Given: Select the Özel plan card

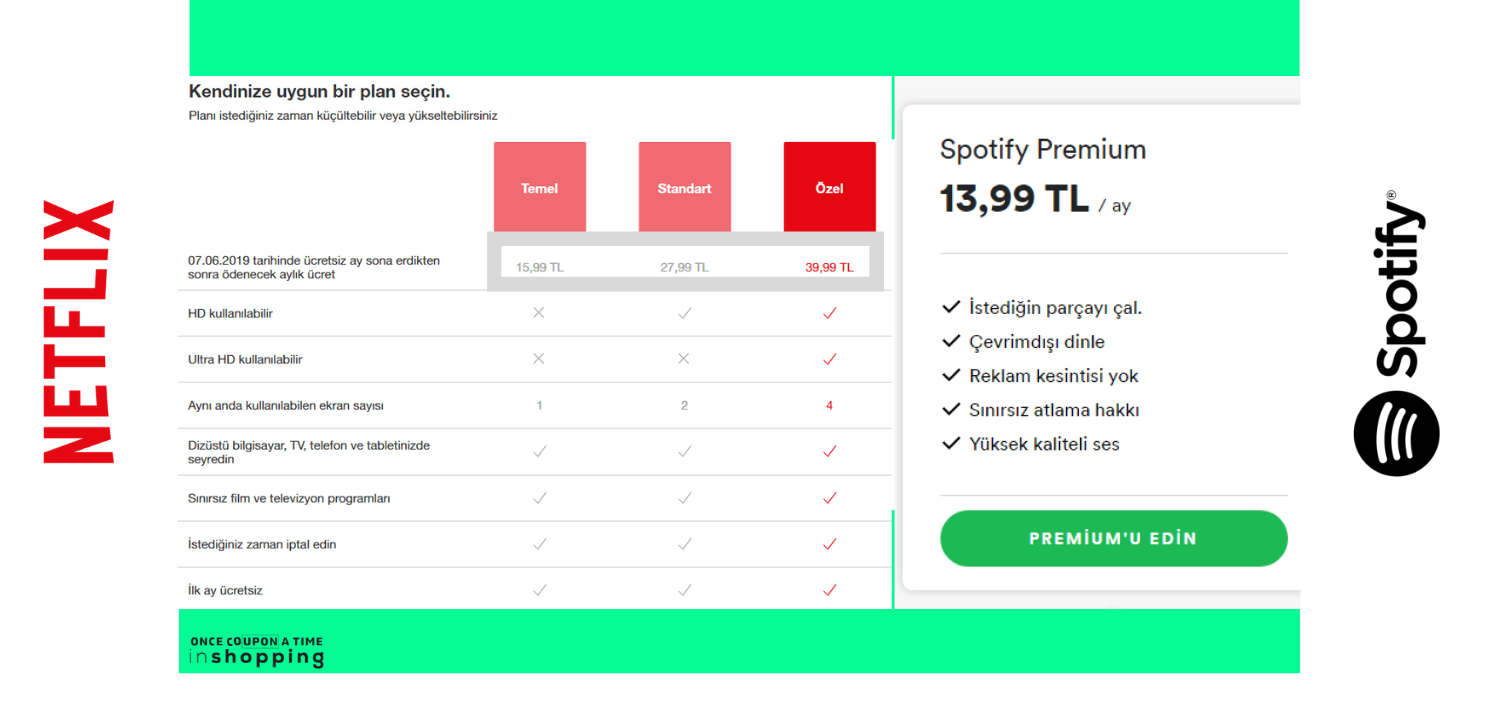Looking at the screenshot, I should (830, 187).
